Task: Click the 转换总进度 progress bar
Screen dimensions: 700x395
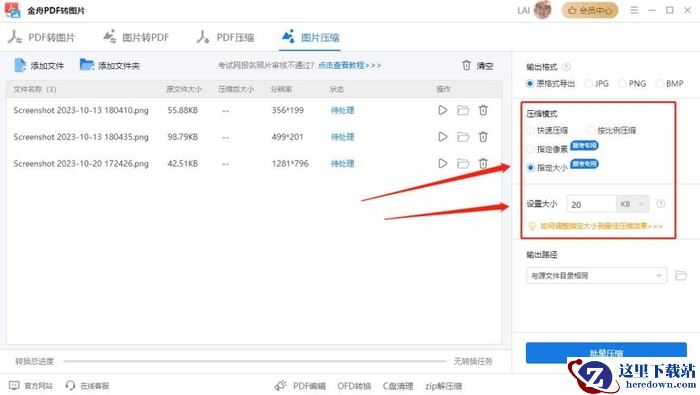Action: click(x=254, y=361)
